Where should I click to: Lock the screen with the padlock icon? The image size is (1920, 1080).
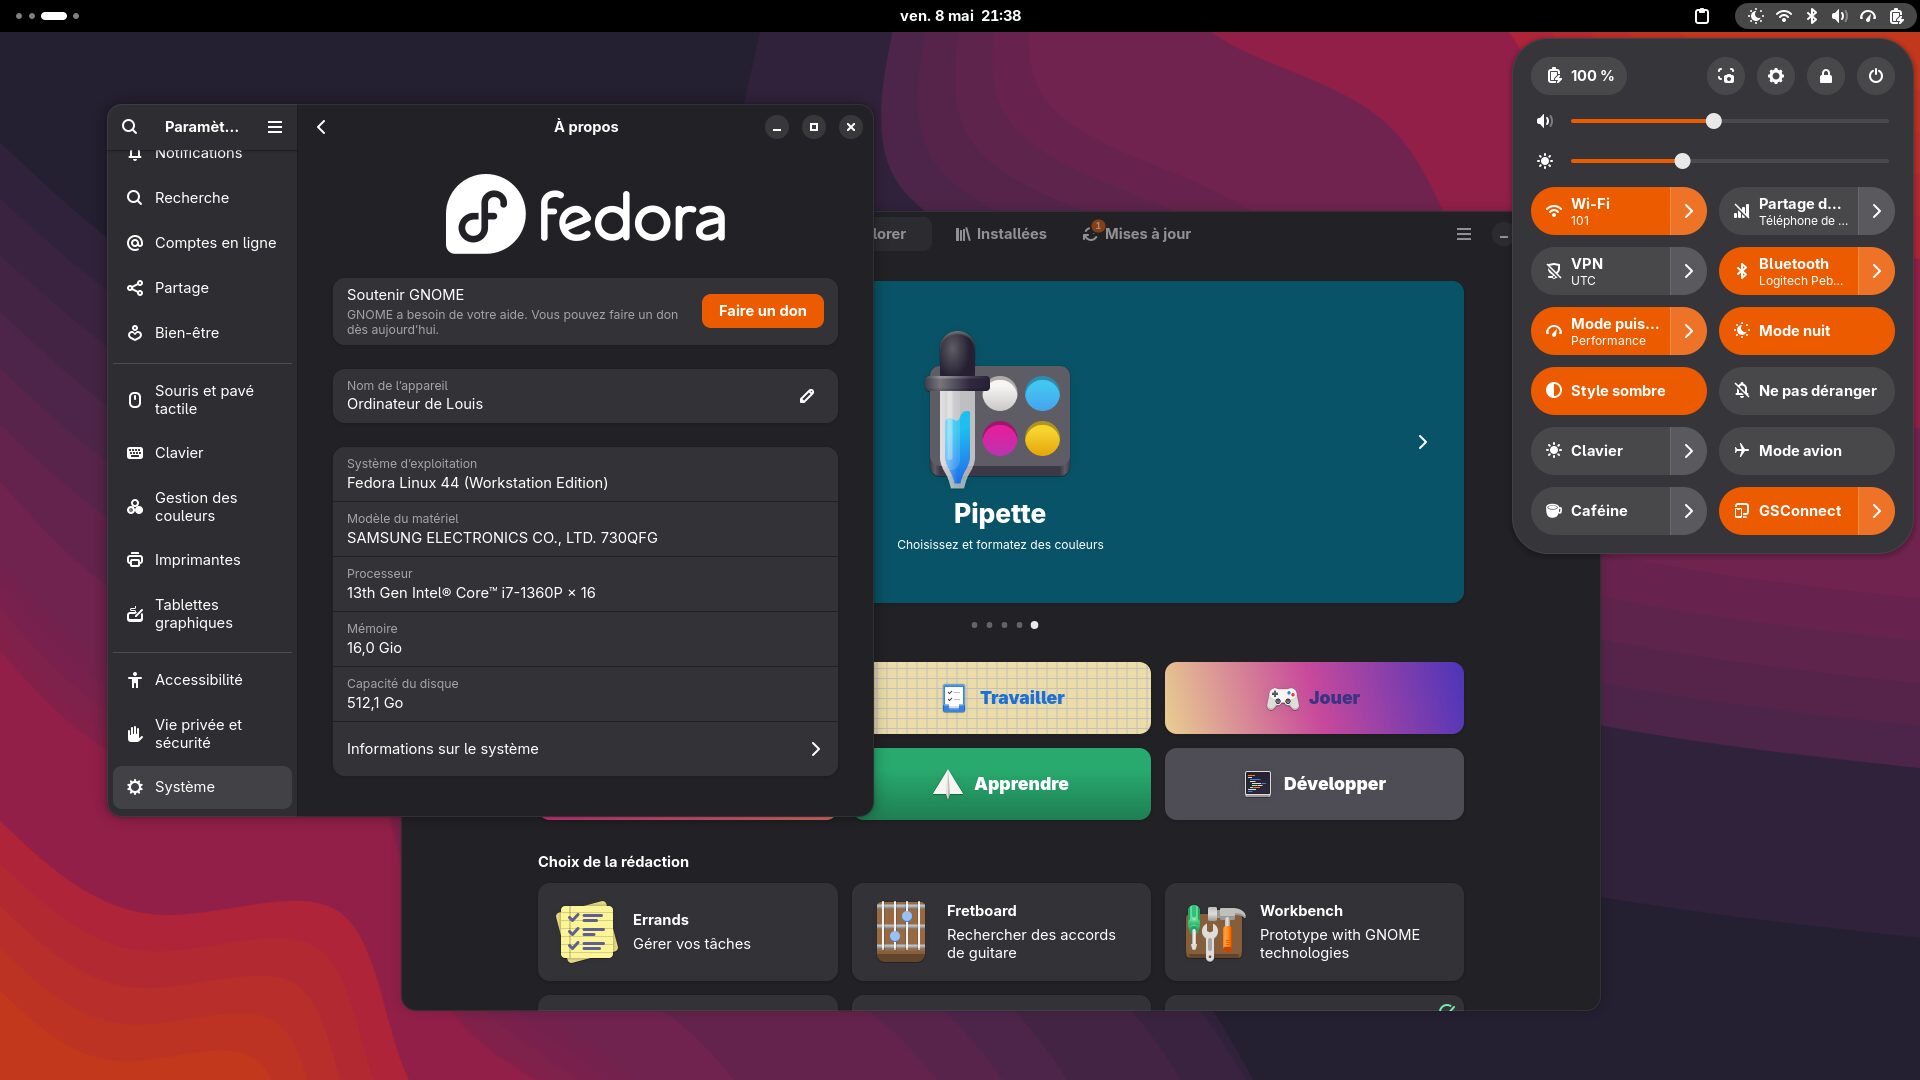1826,76
